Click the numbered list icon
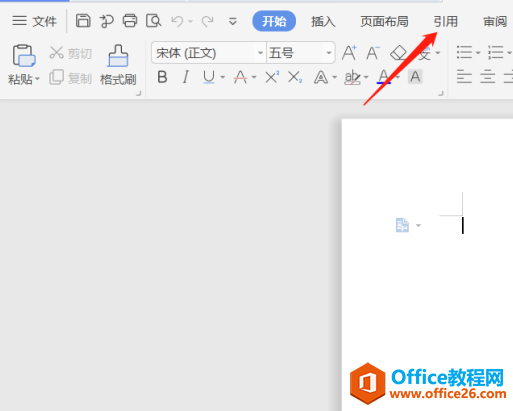 [495, 53]
